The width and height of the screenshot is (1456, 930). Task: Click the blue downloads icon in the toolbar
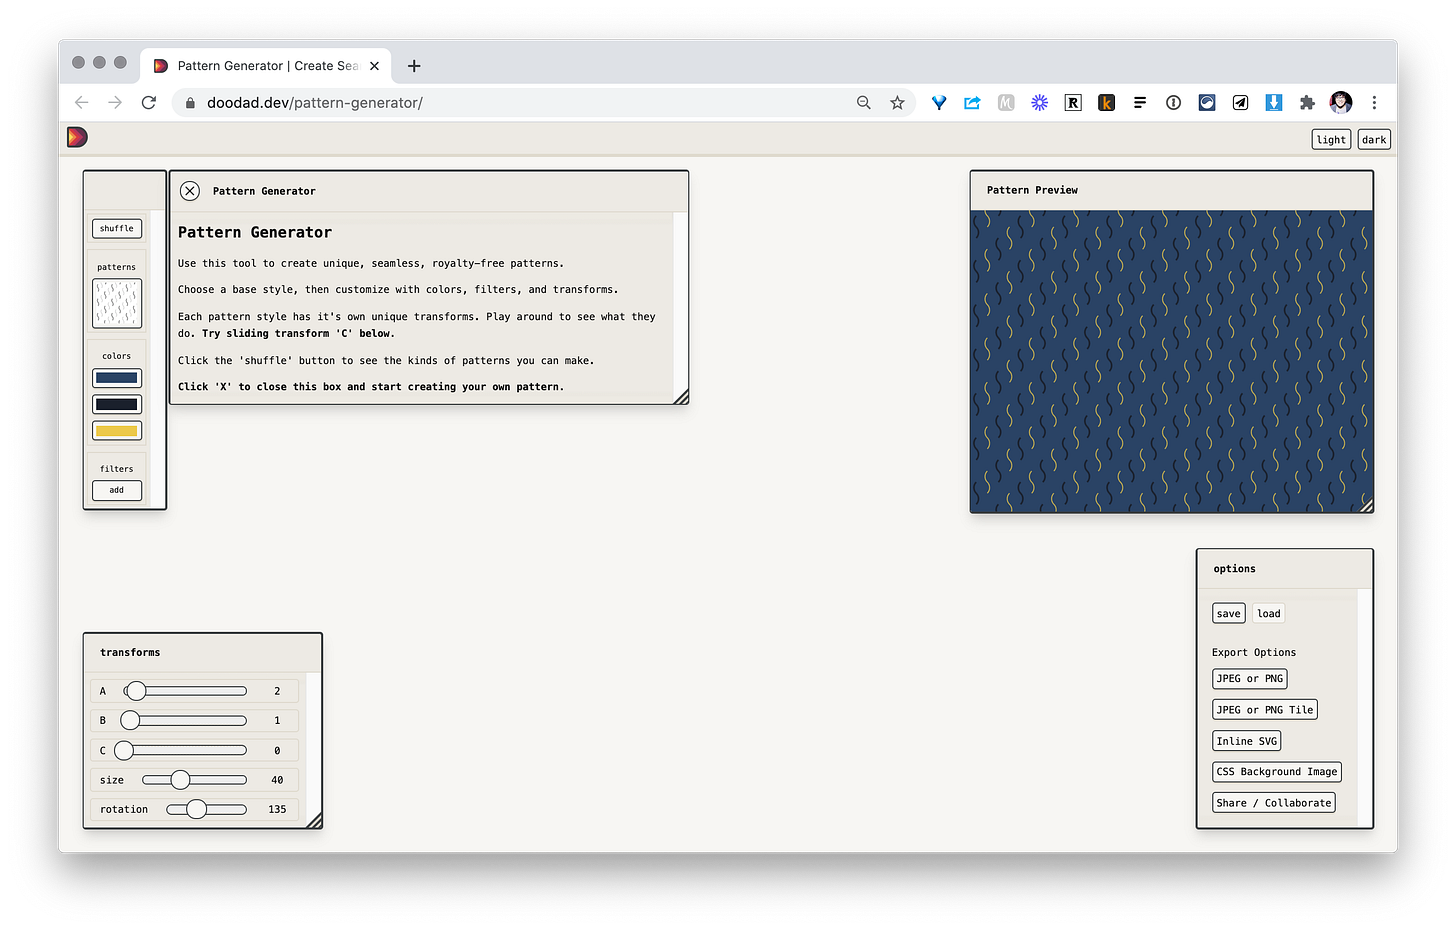tap(1273, 102)
